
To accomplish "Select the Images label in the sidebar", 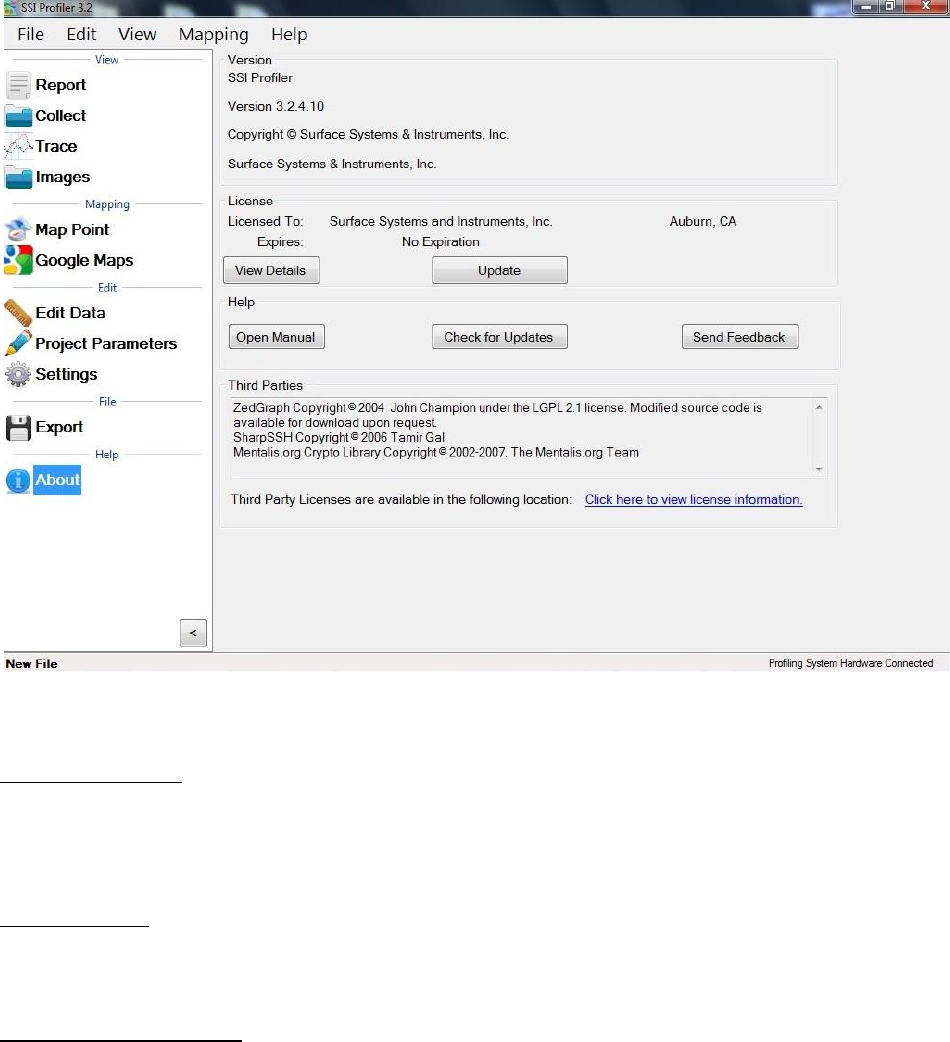I will coord(63,177).
